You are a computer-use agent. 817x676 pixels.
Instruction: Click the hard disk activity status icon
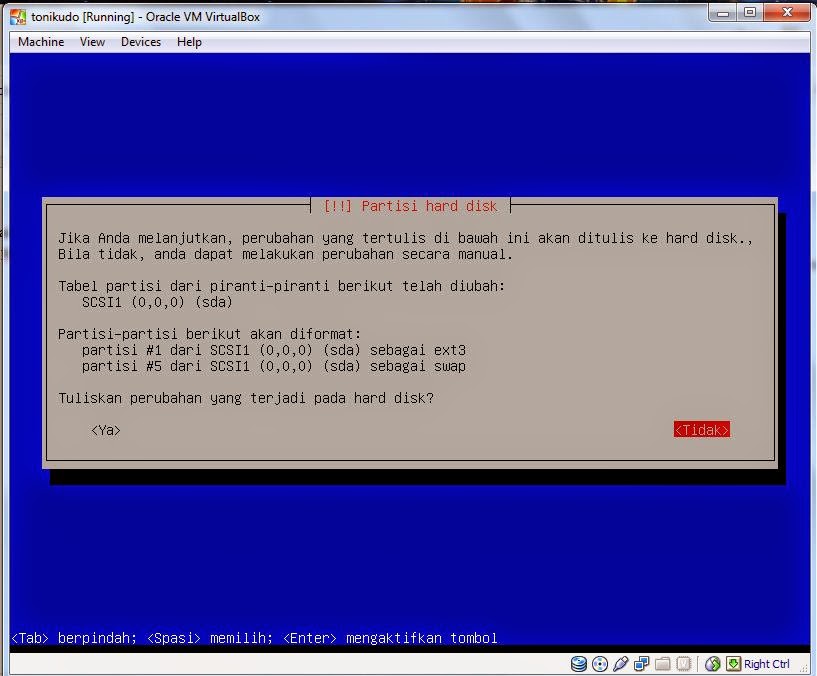(578, 663)
